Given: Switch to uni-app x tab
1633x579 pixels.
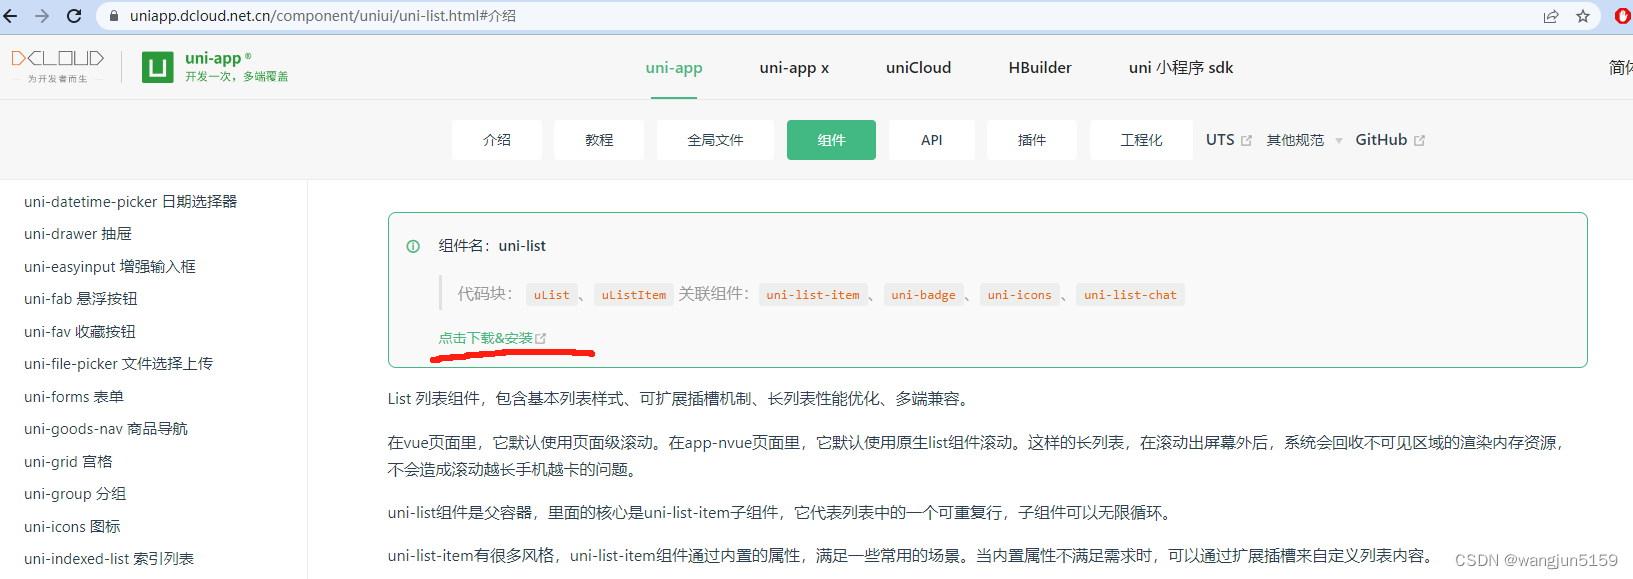Looking at the screenshot, I should [x=794, y=68].
